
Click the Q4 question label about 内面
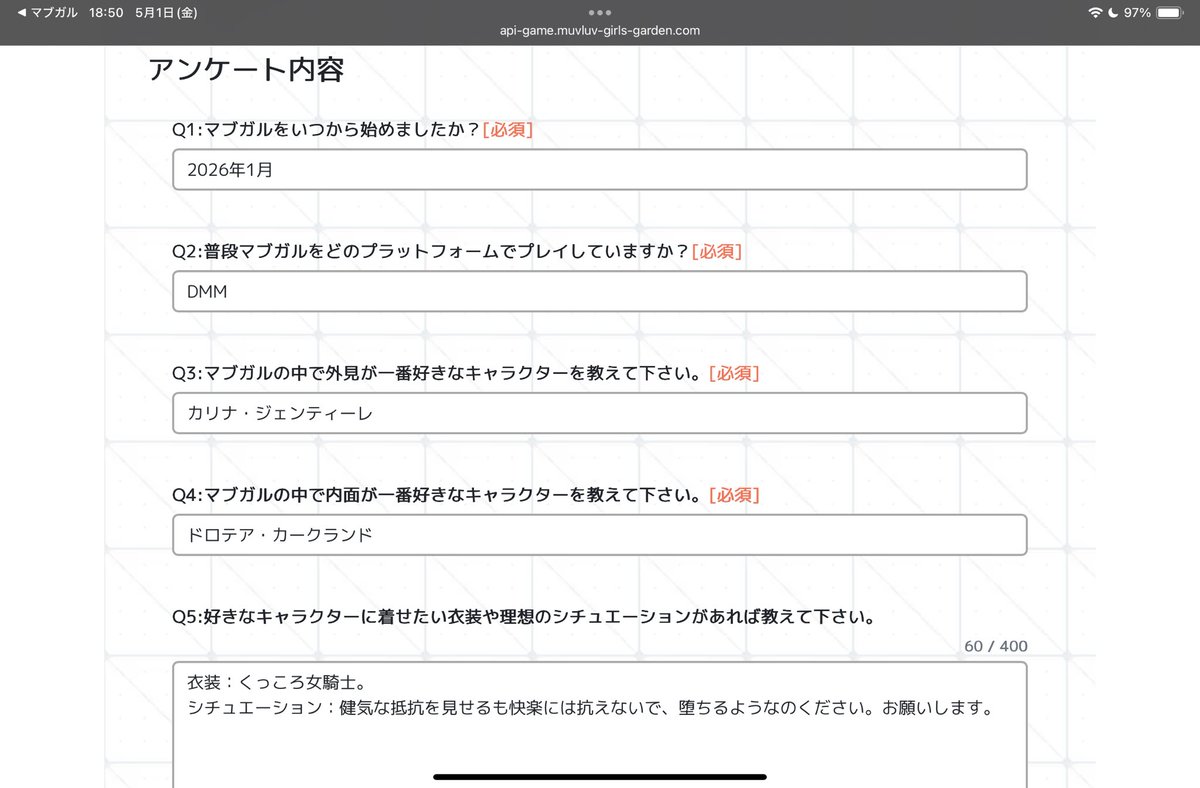(466, 496)
